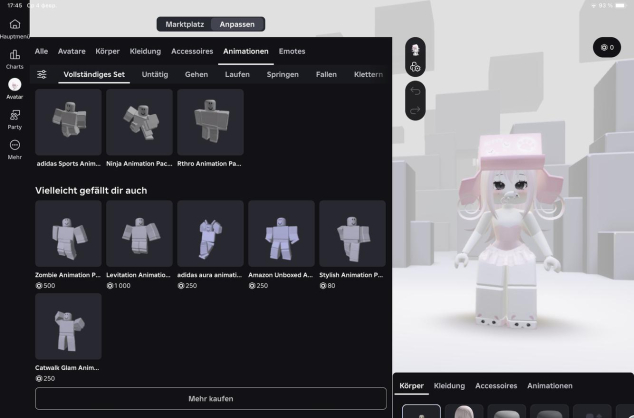Click the undo arrow button
The height and width of the screenshot is (418, 634).
point(416,88)
